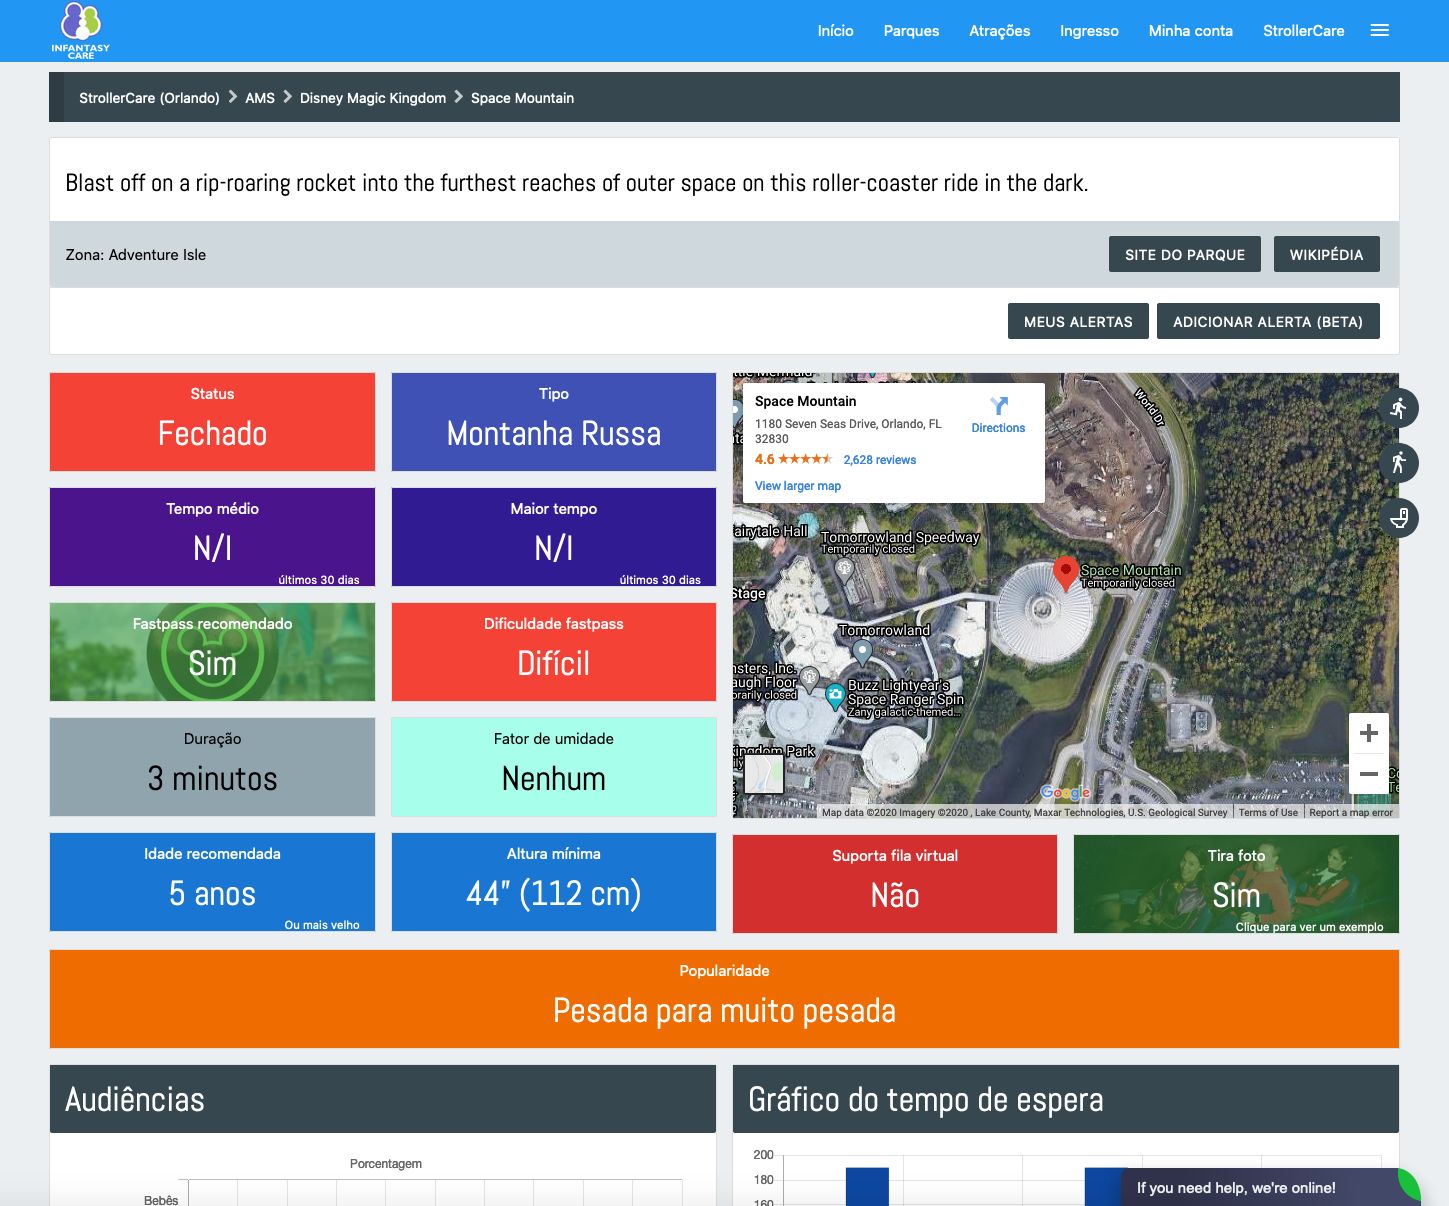Image resolution: width=1449 pixels, height=1206 pixels.
Task: Open Parques in the navigation bar
Action: (911, 31)
